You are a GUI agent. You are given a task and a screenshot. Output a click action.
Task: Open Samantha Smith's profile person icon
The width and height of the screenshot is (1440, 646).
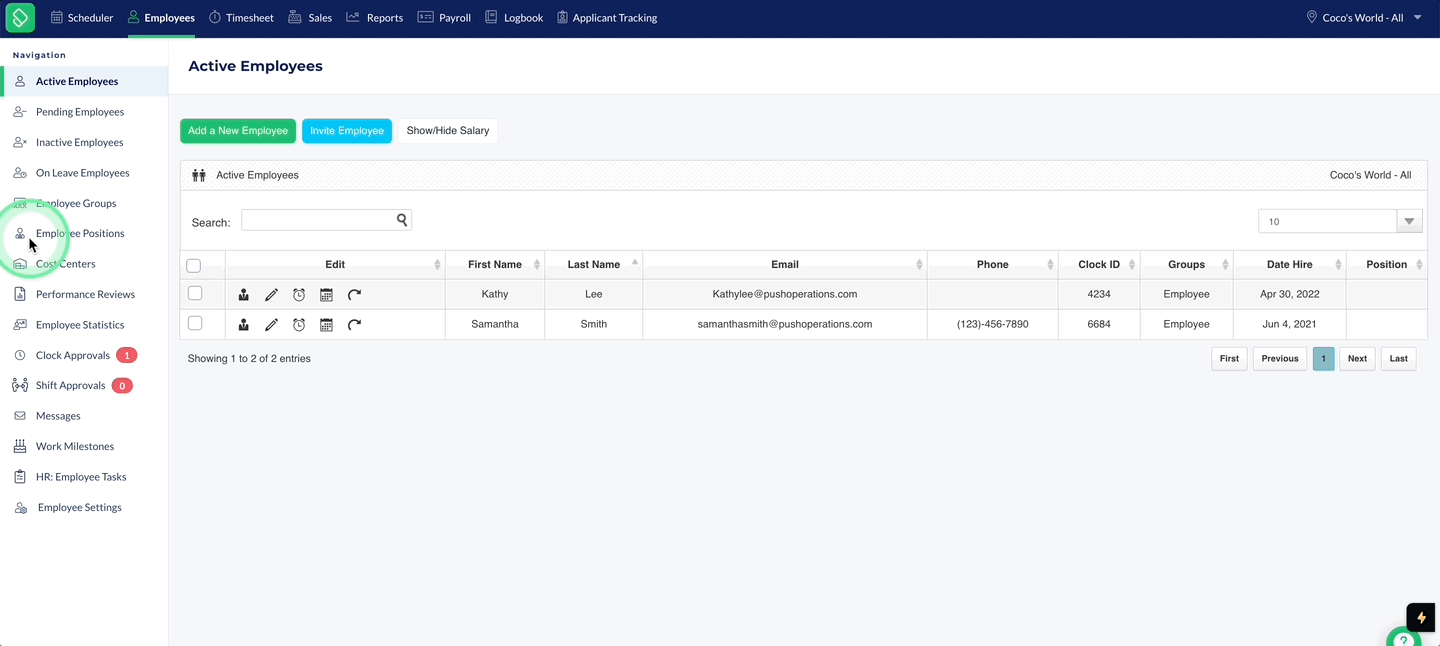pyautogui.click(x=244, y=324)
